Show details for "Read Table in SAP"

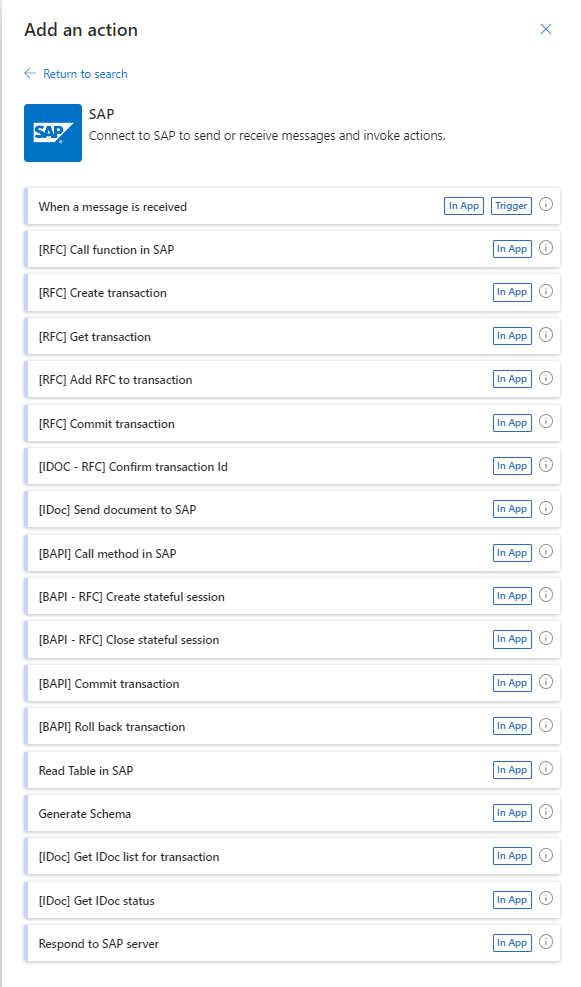pos(545,769)
